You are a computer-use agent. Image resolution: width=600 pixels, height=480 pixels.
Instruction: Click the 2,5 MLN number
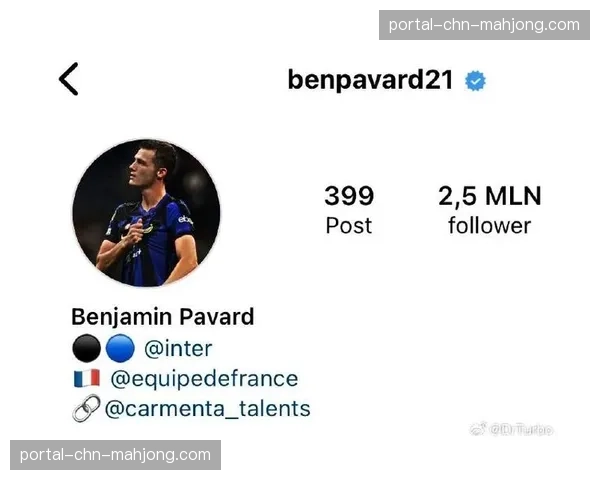(489, 196)
